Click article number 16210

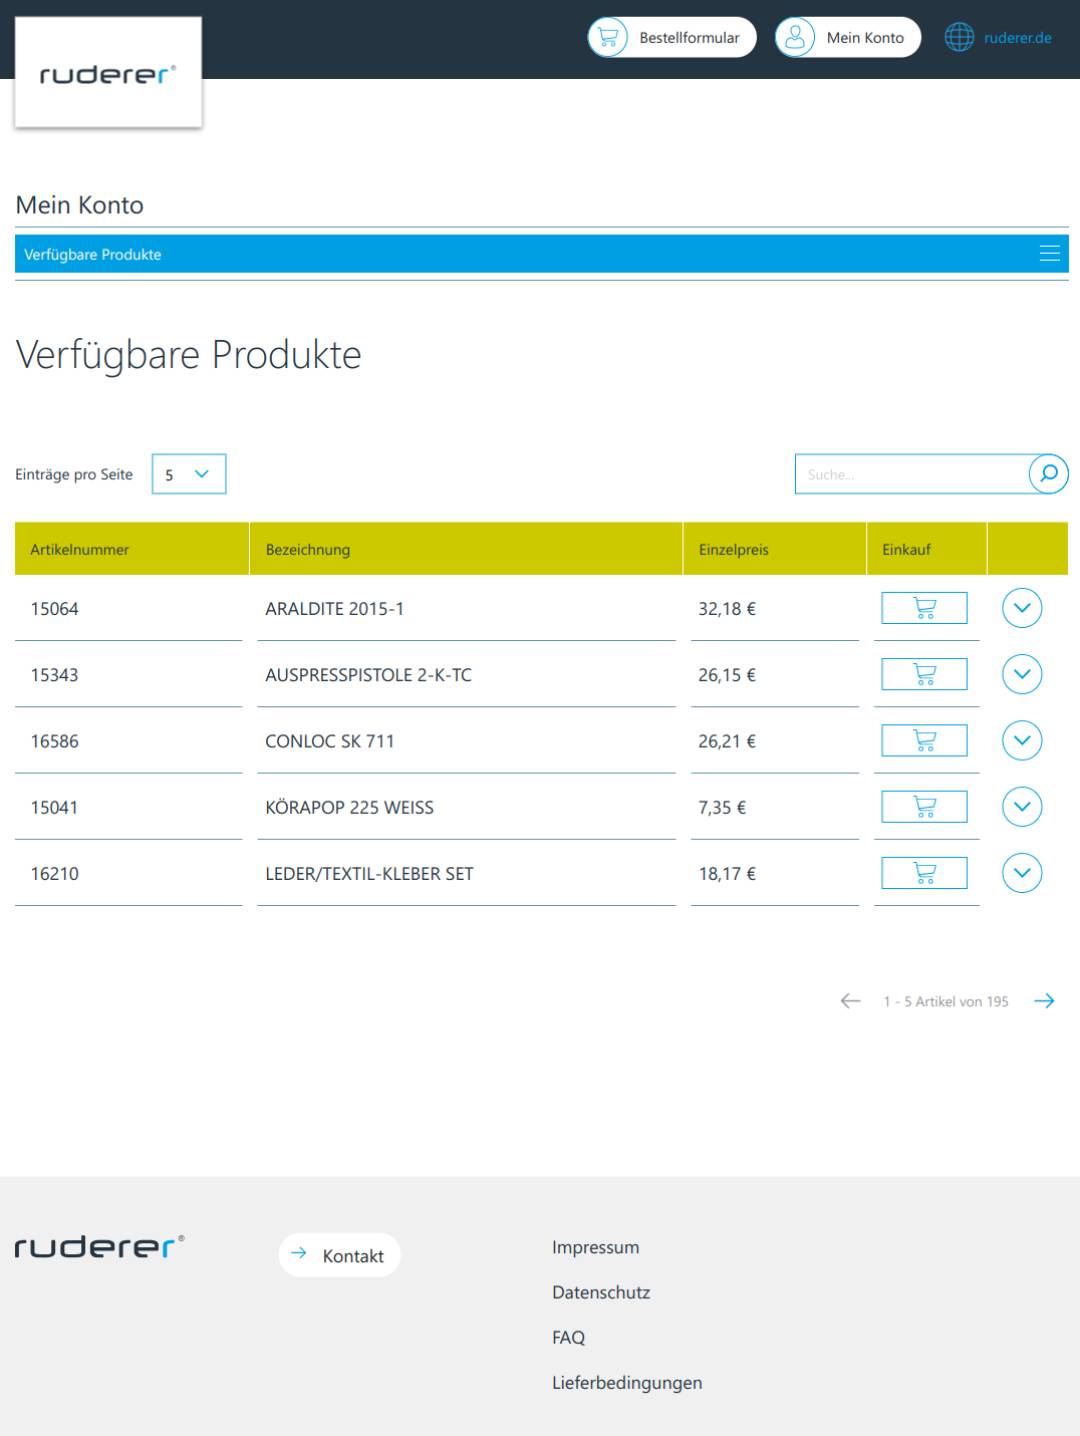(54, 874)
